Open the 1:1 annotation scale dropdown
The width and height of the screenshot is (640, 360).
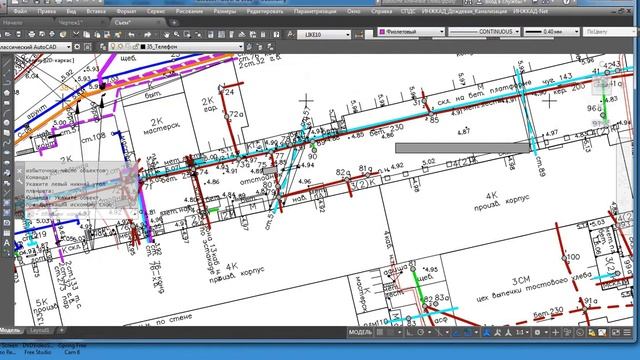522,333
